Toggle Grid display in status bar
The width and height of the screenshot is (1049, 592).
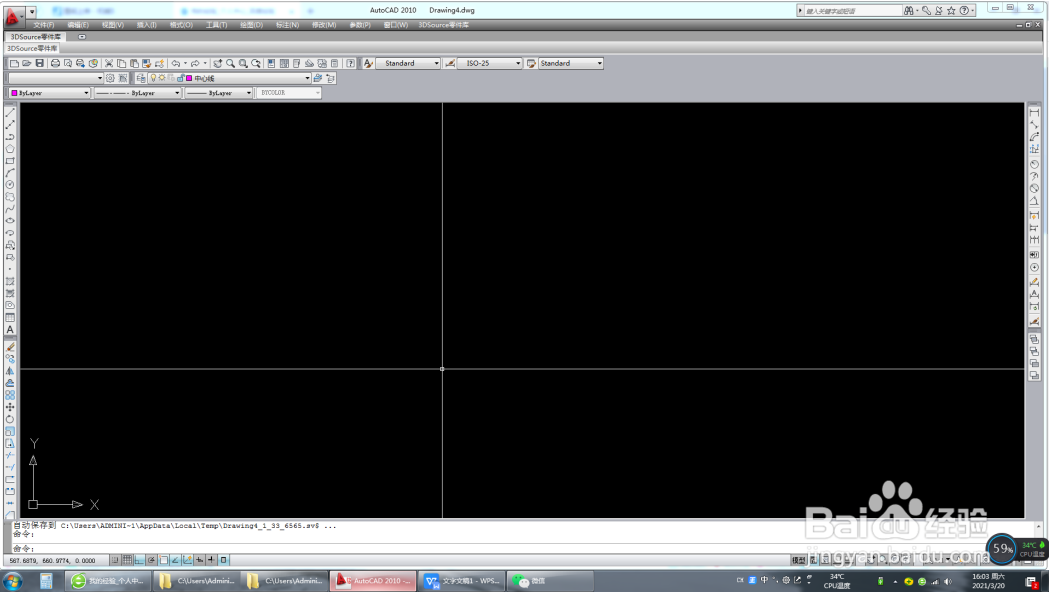pos(127,560)
